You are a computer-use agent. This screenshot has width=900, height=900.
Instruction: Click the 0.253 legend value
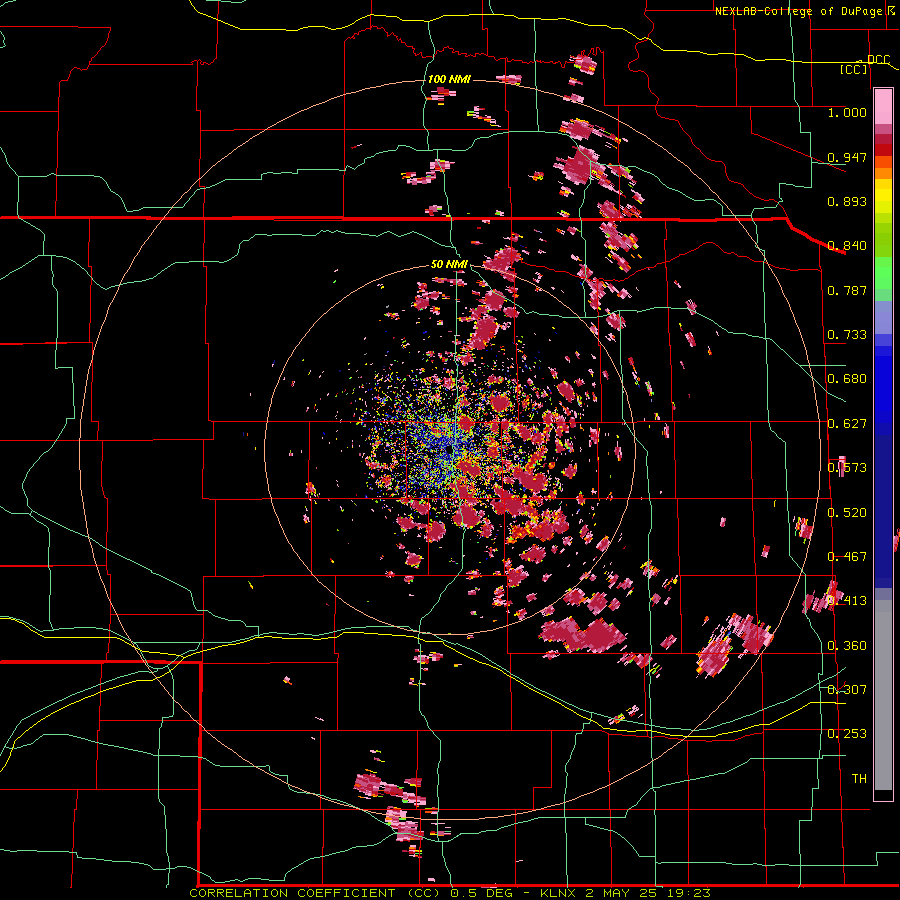[x=847, y=734]
